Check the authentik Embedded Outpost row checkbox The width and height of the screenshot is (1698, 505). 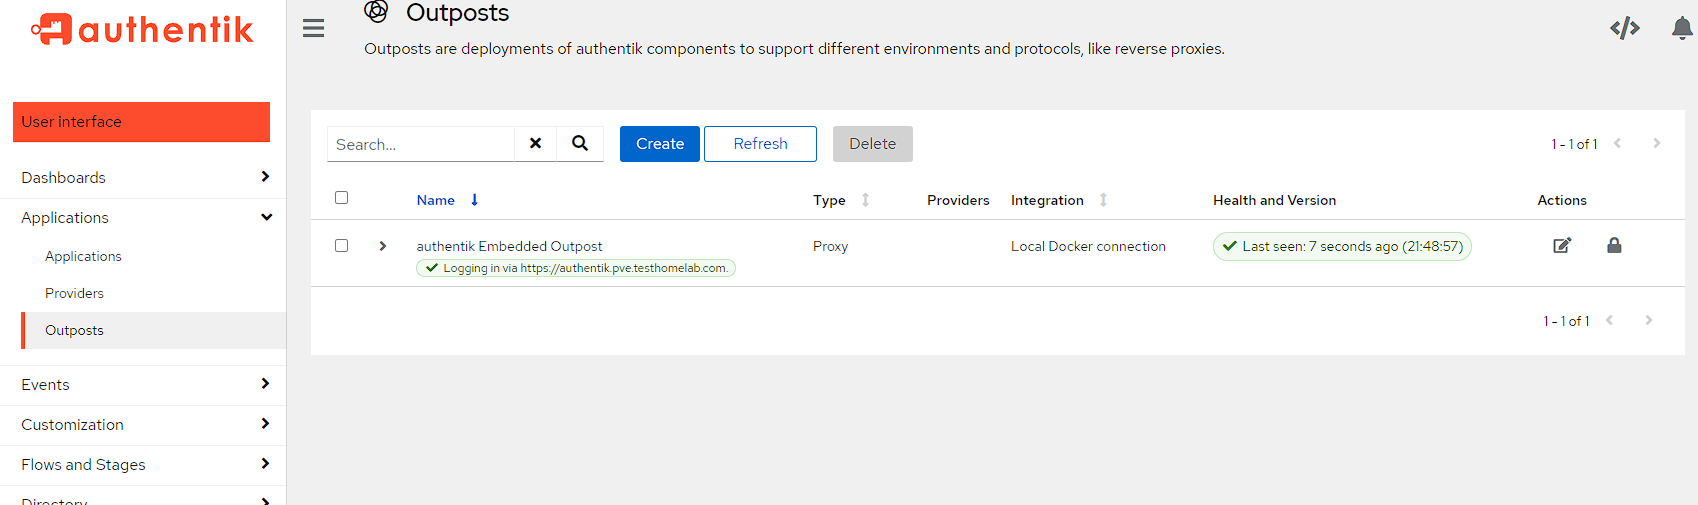pos(342,246)
